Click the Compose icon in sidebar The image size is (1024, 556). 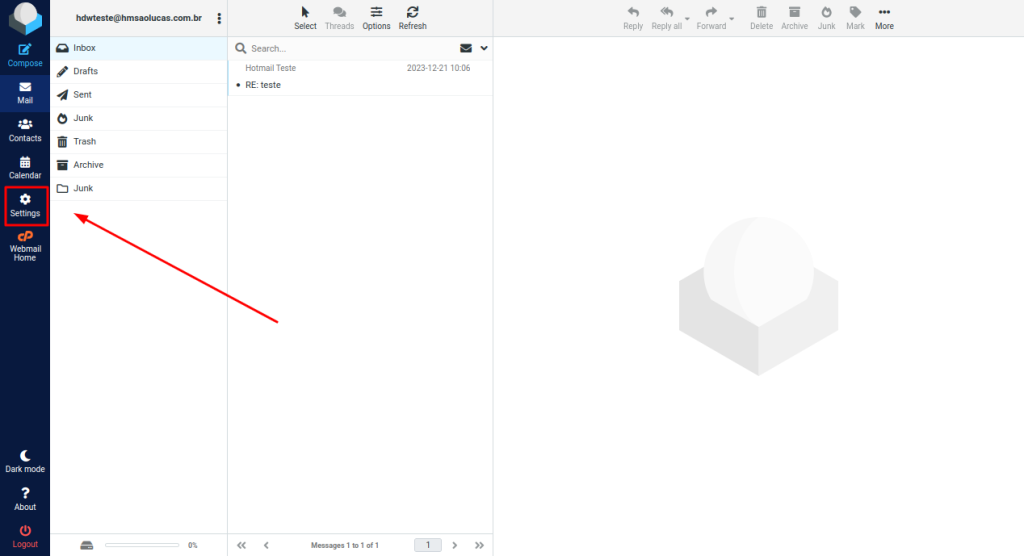tap(25, 49)
